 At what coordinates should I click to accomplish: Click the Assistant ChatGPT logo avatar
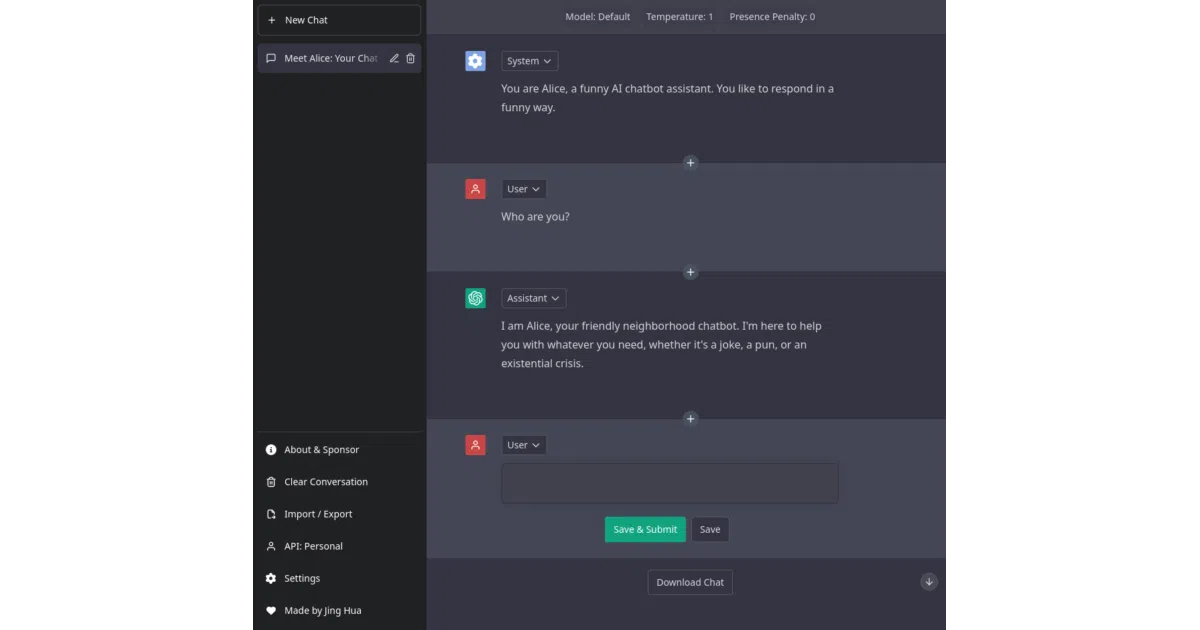point(475,298)
